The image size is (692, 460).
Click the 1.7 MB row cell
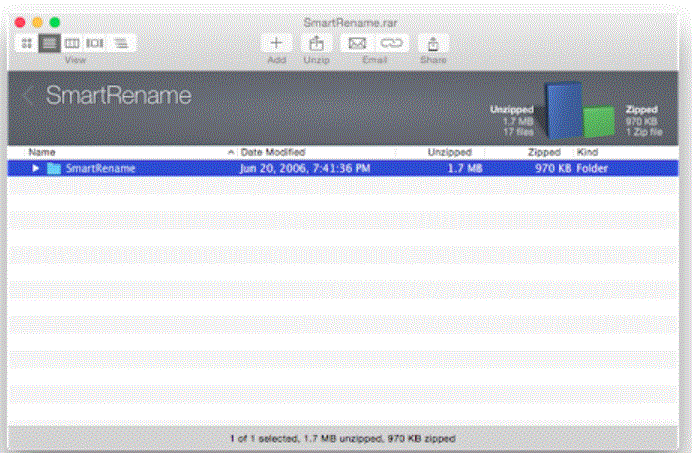465,168
